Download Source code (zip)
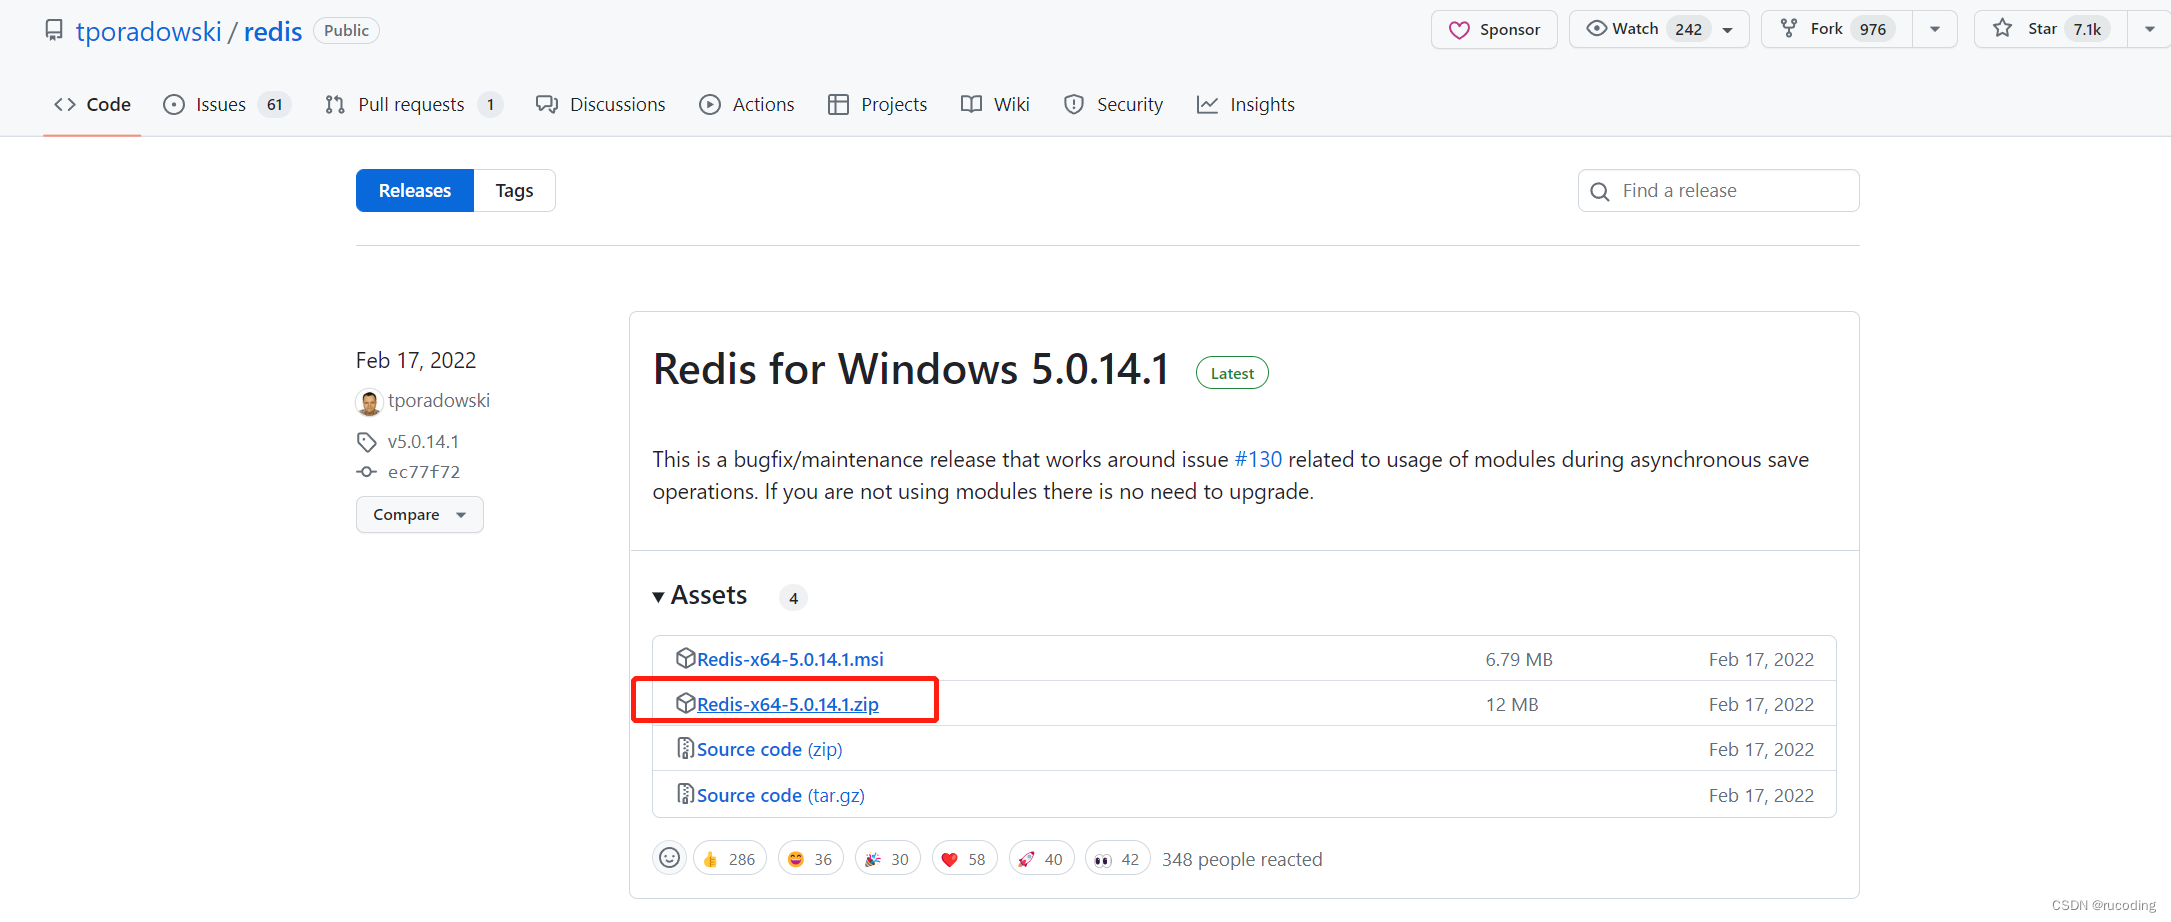The image size is (2171, 922). (x=769, y=749)
